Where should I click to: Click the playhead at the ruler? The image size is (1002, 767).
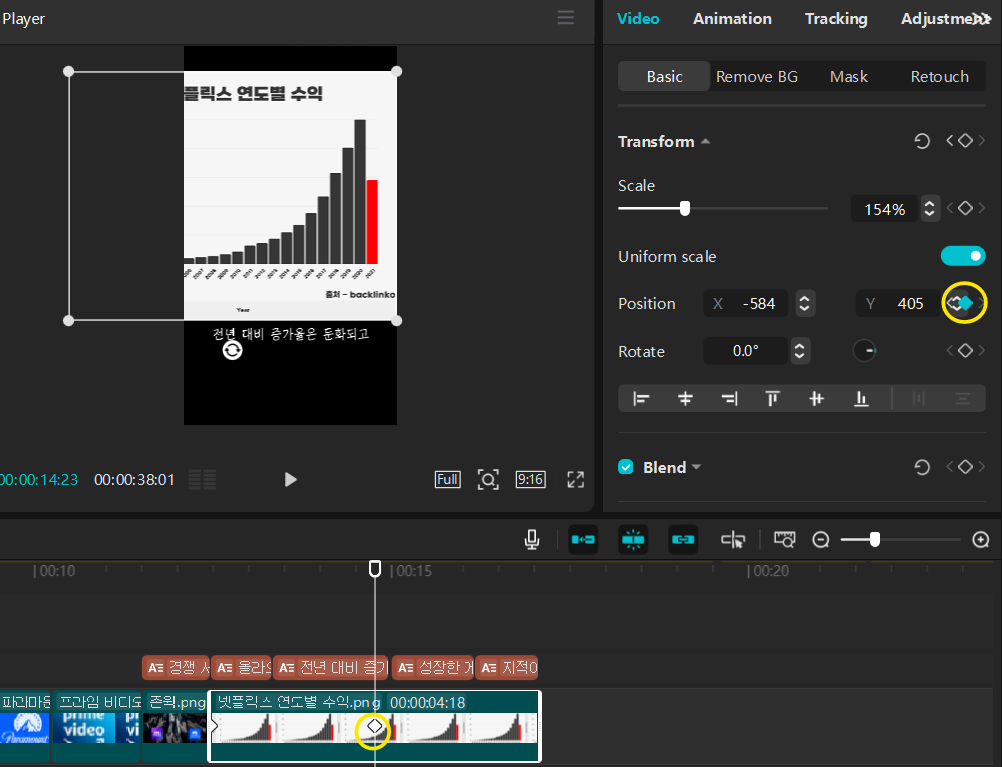[x=375, y=568]
